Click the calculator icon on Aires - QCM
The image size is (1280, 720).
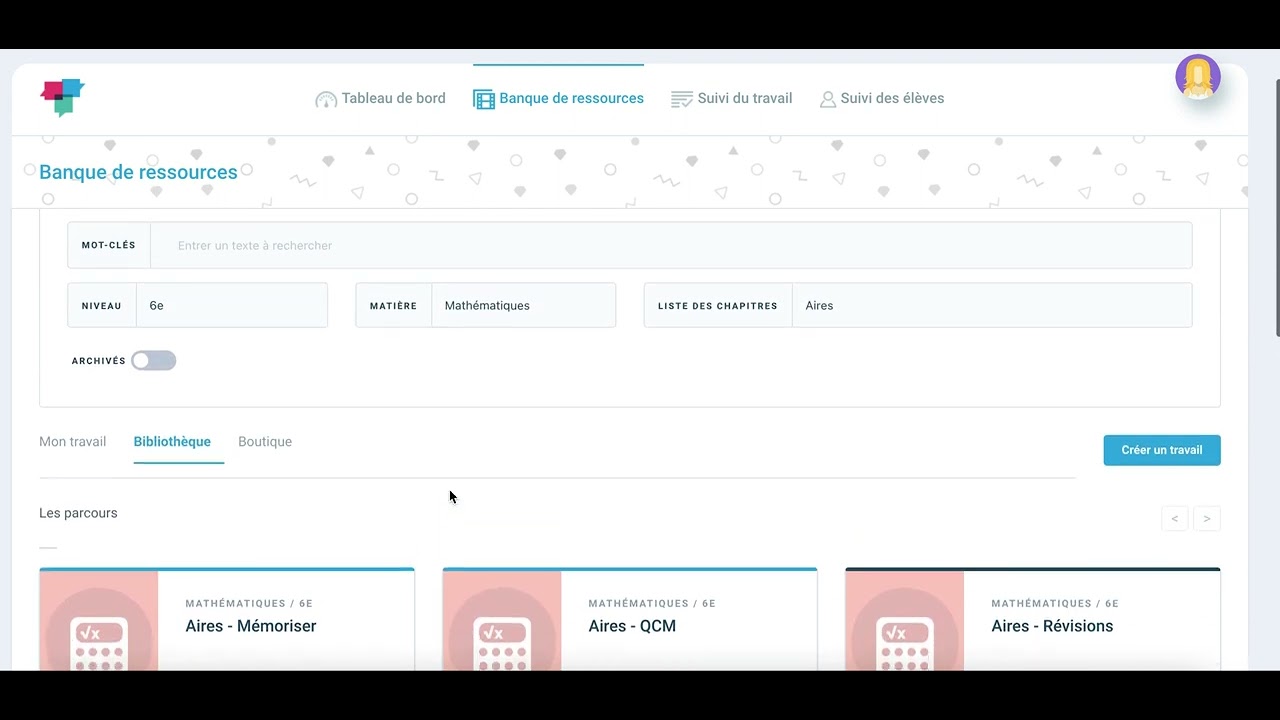503,642
